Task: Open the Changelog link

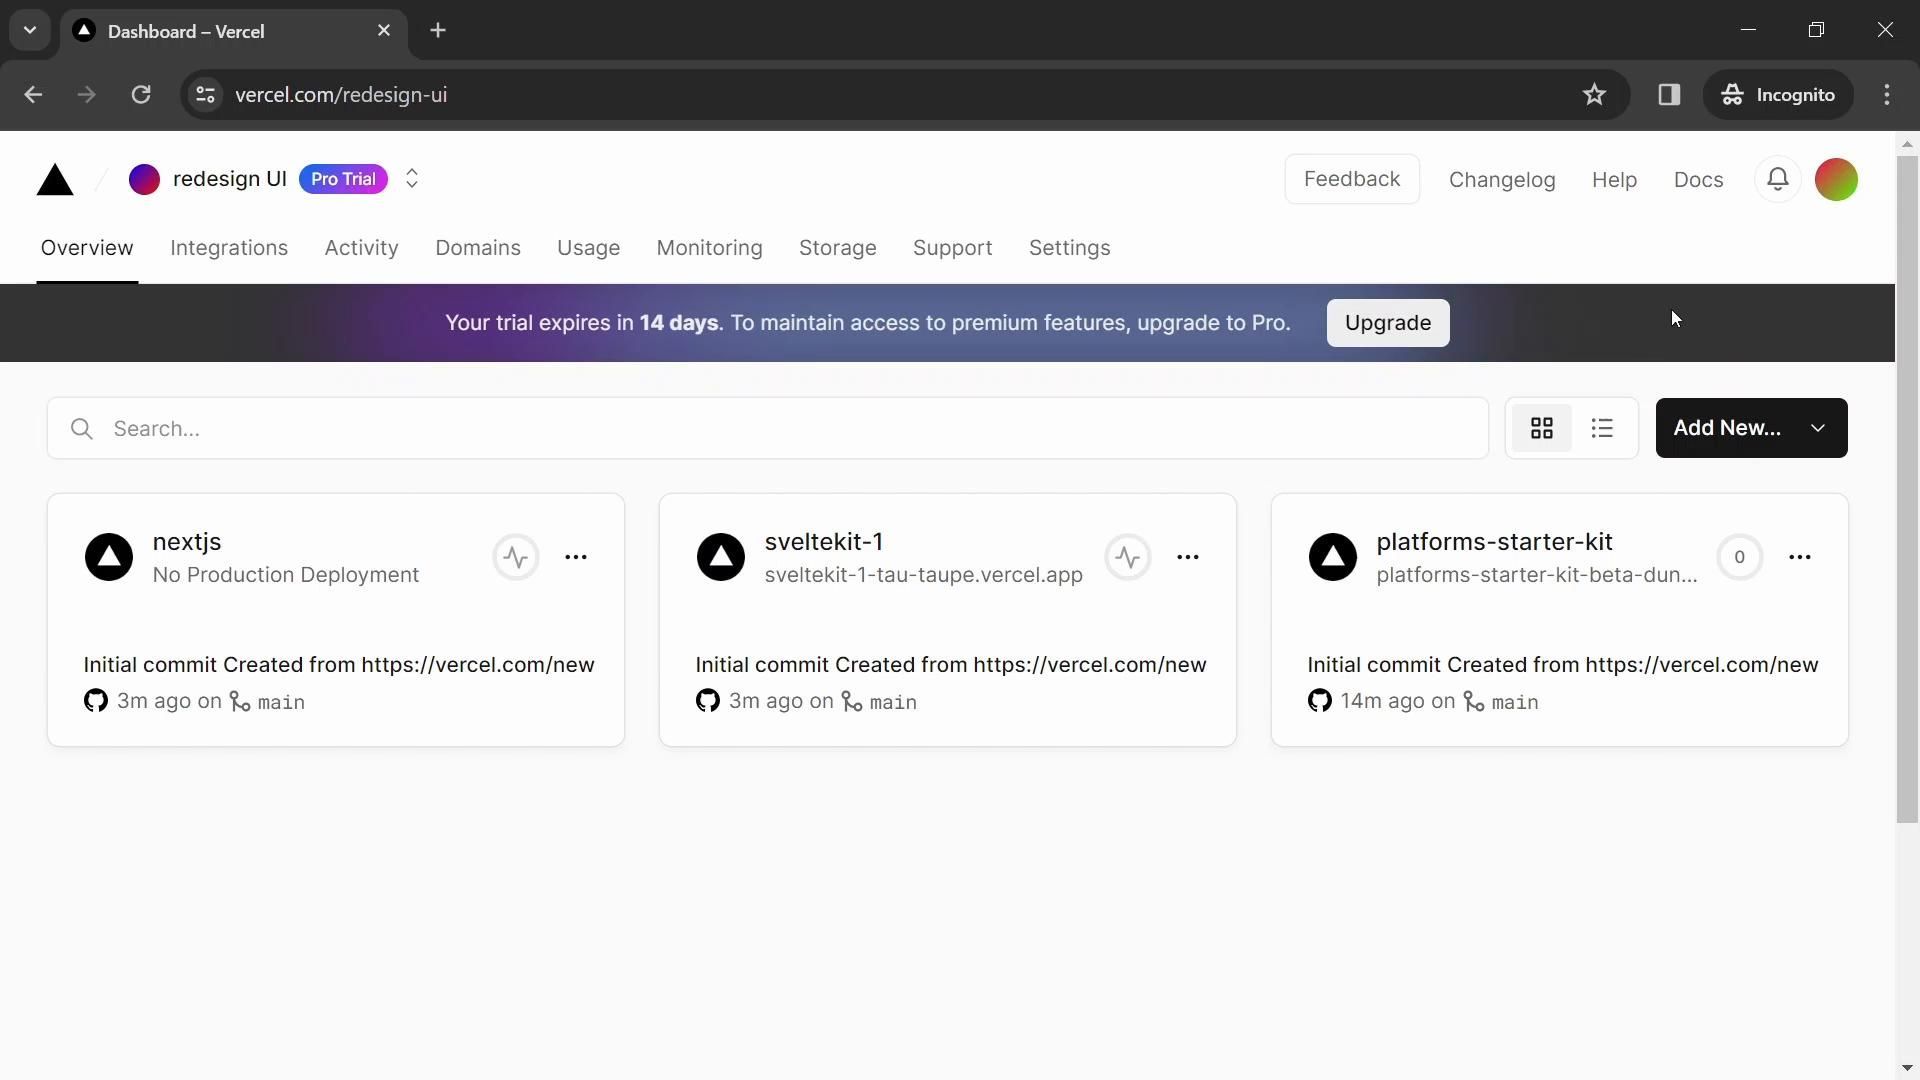Action: 1501,180
